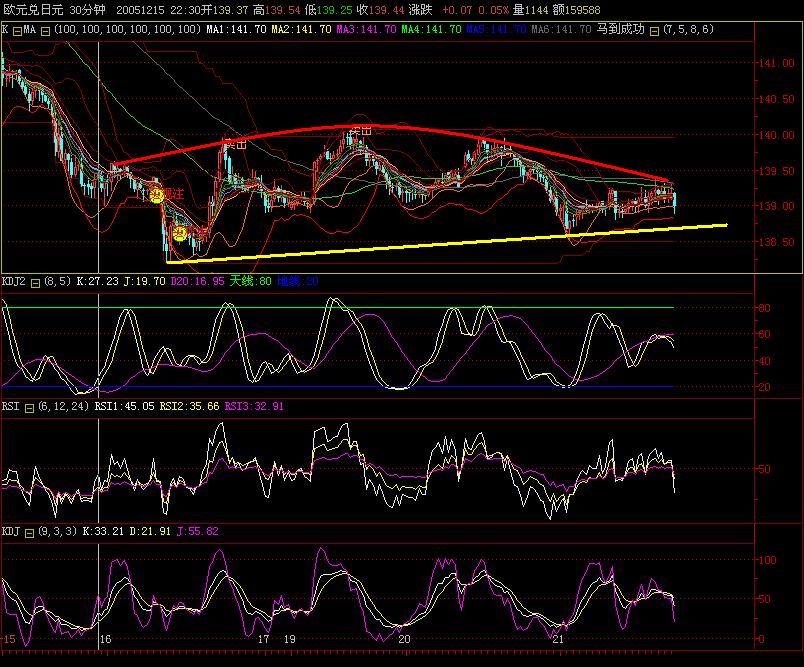Open RSI (6,12,24) parameters
This screenshot has width=804, height=667.
click(64, 407)
